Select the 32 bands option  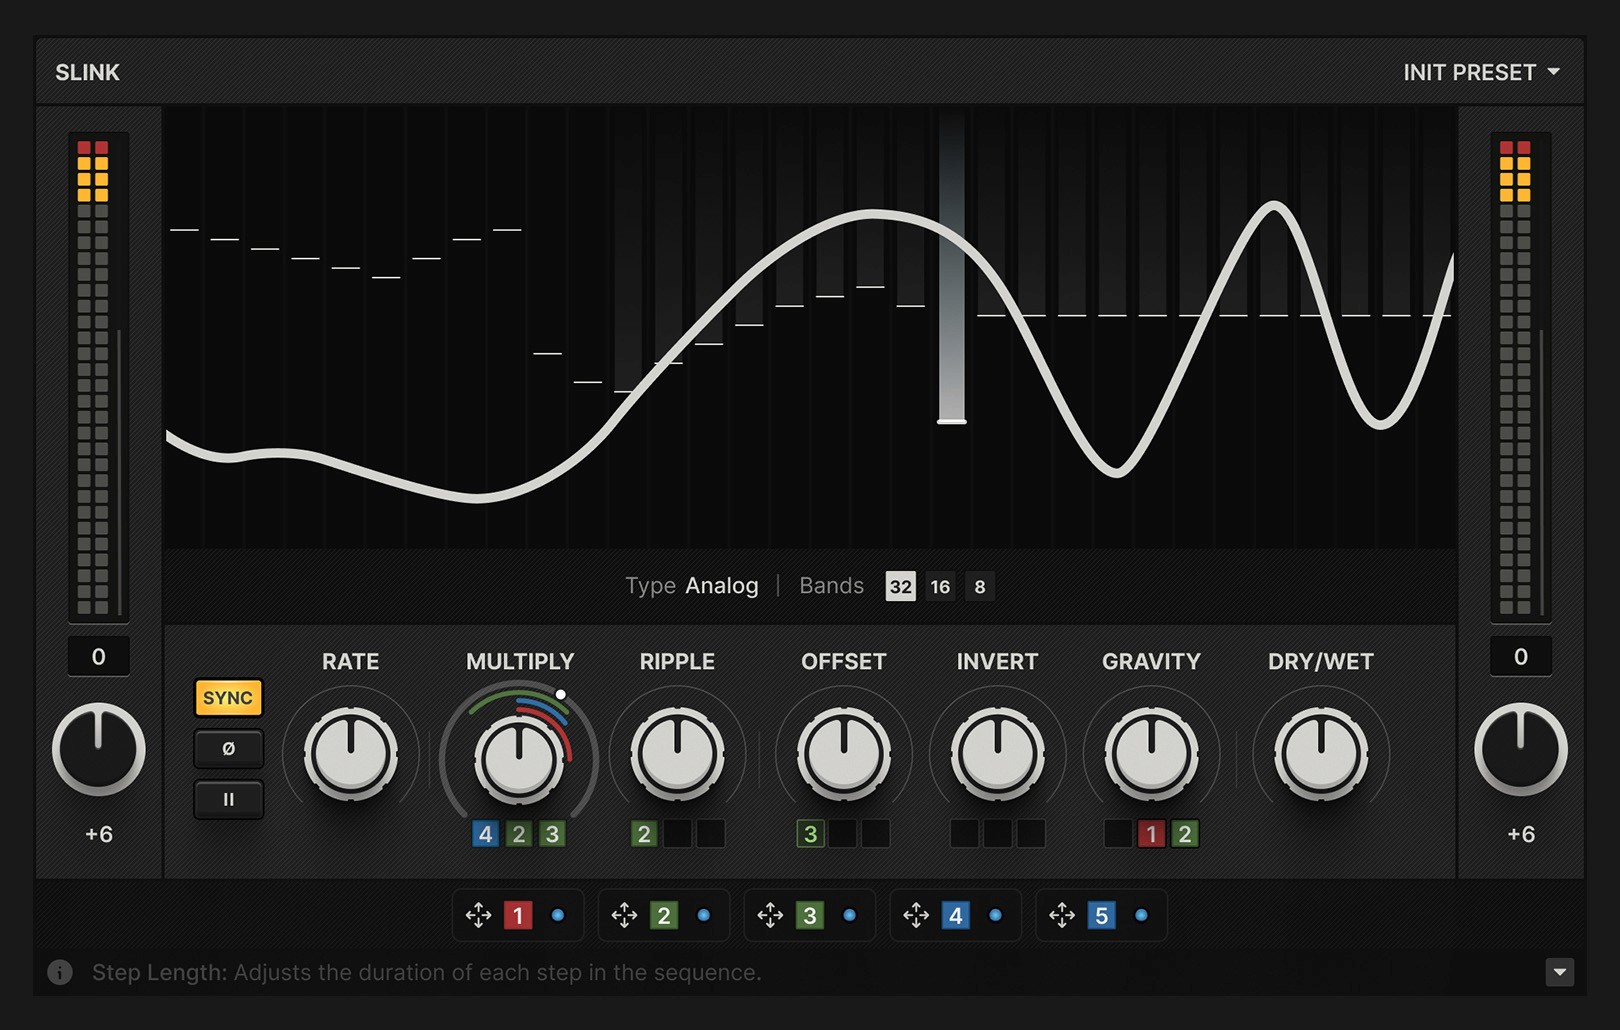coord(900,586)
